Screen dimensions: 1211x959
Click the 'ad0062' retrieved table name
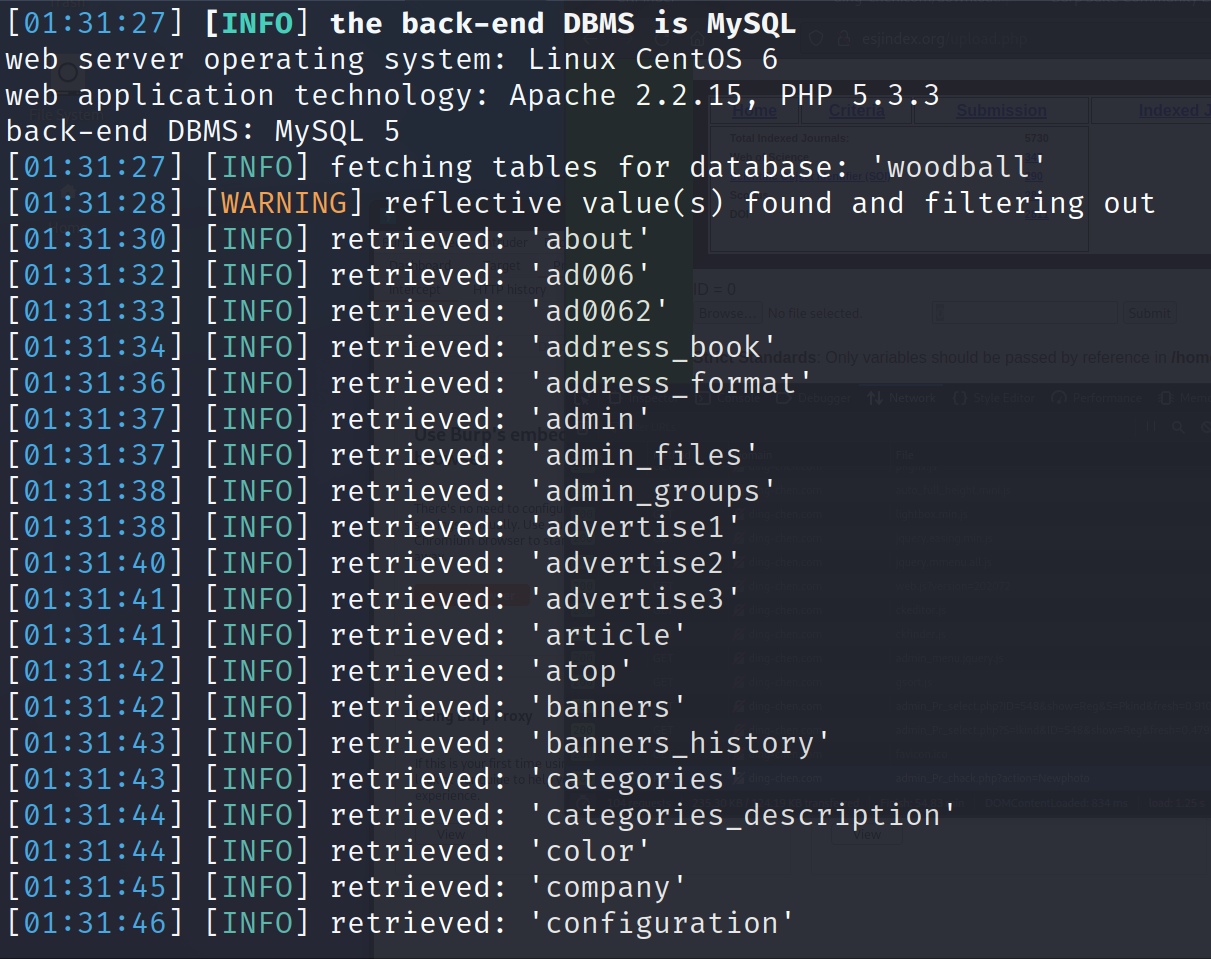pos(599,311)
